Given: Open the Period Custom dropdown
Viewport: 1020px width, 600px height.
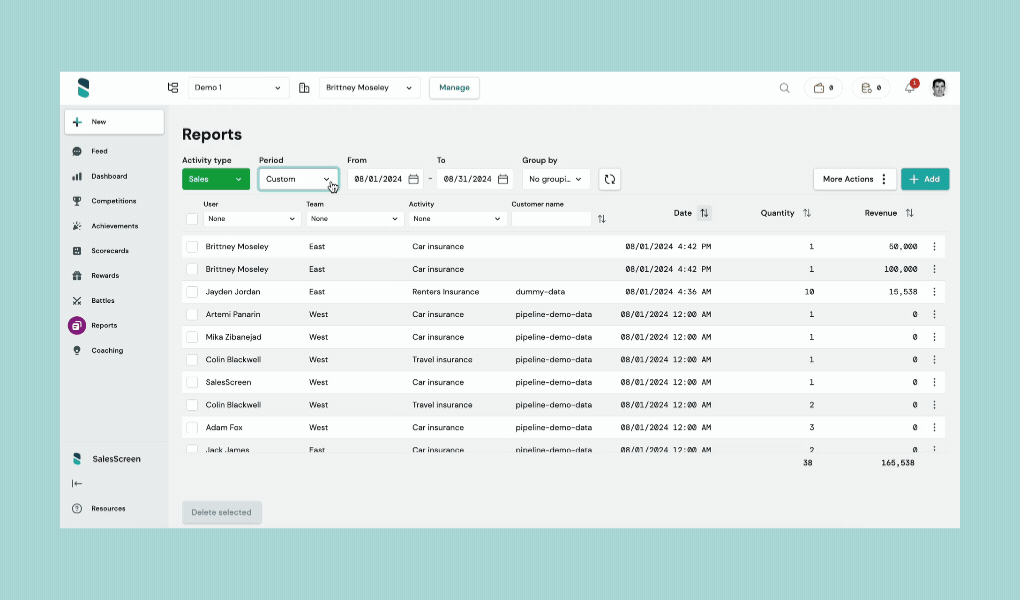Looking at the screenshot, I should [298, 179].
